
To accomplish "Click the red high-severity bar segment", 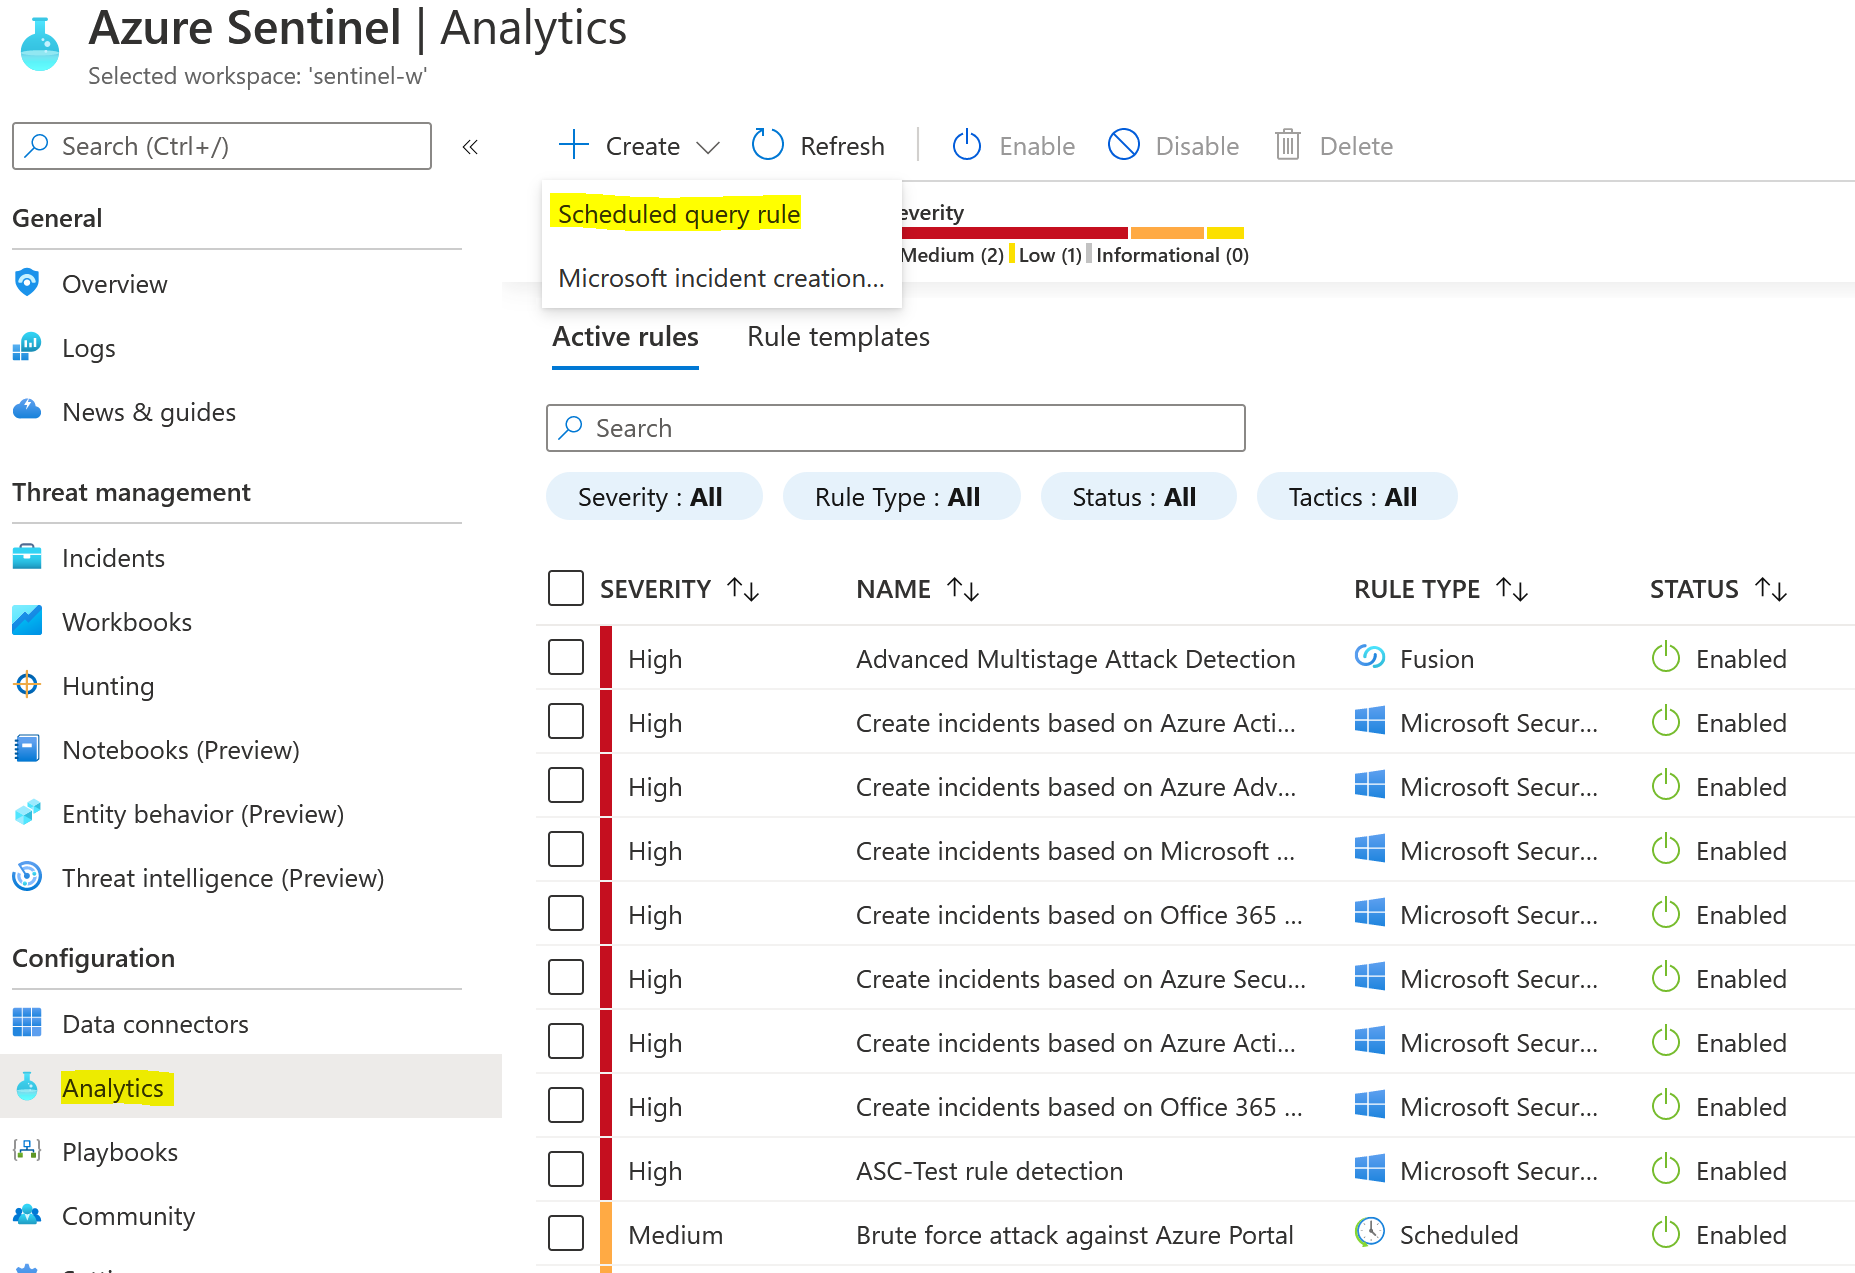I will tap(1014, 232).
